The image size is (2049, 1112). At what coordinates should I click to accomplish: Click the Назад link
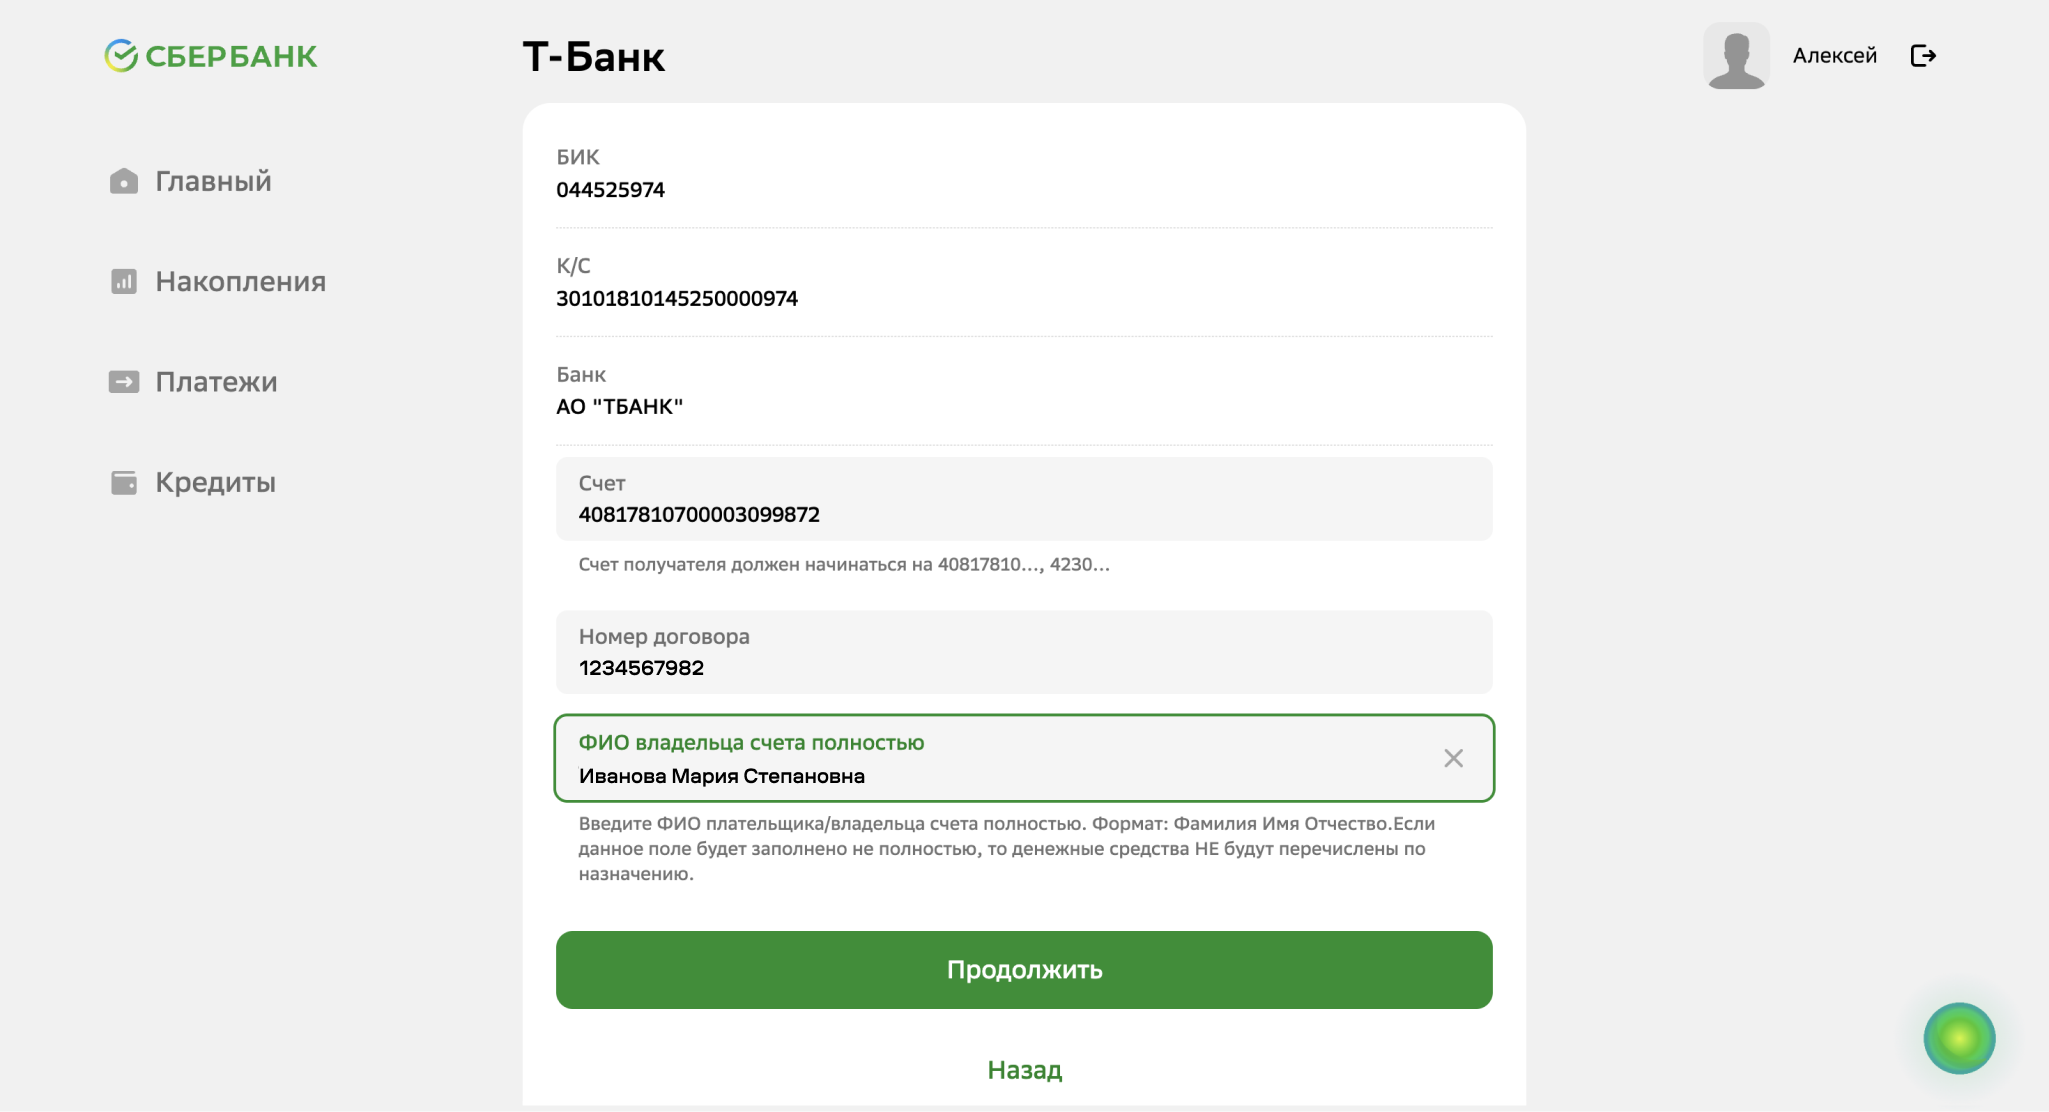pos(1024,1070)
